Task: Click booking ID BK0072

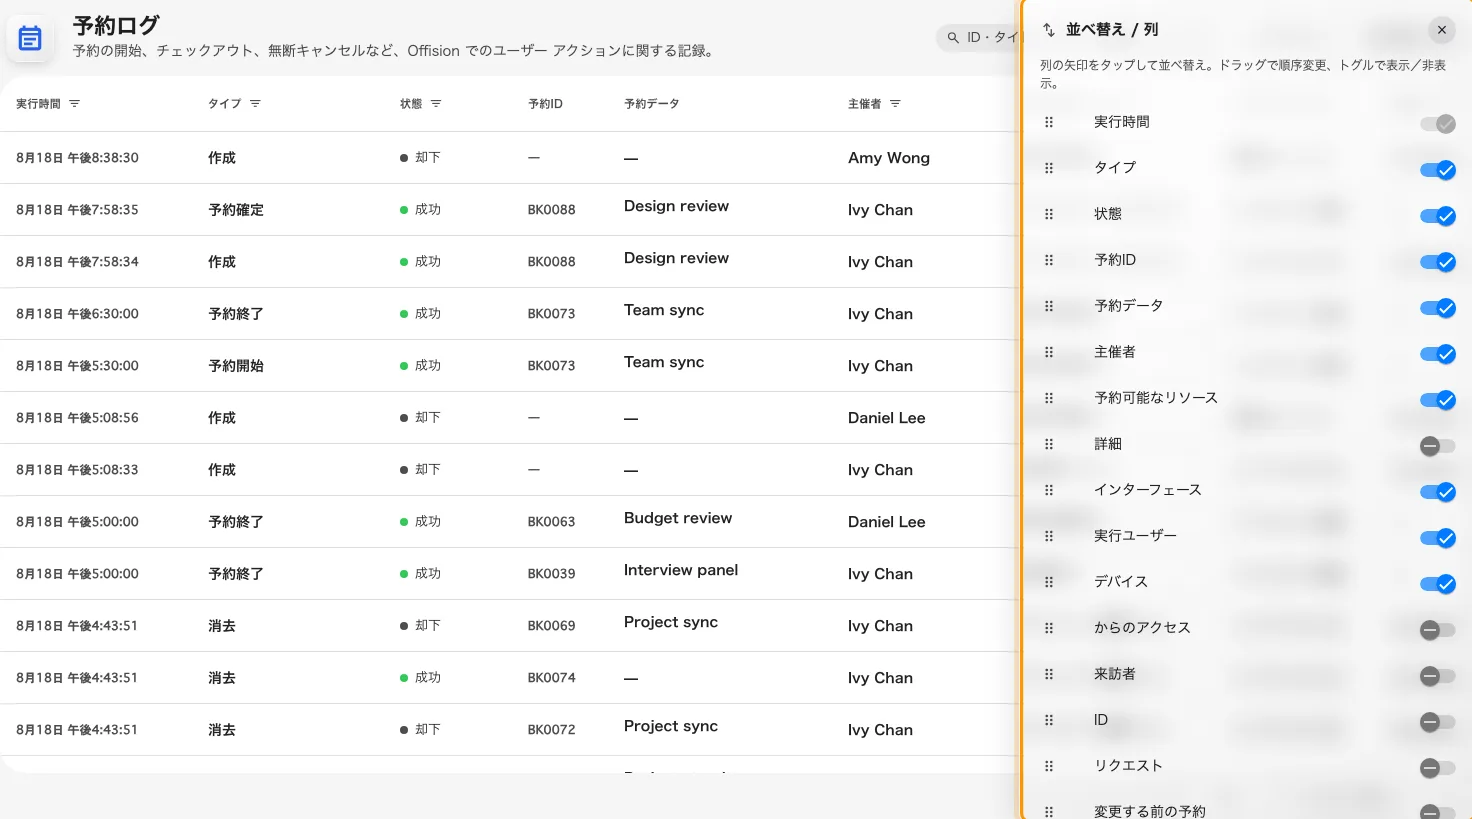Action: pos(552,730)
